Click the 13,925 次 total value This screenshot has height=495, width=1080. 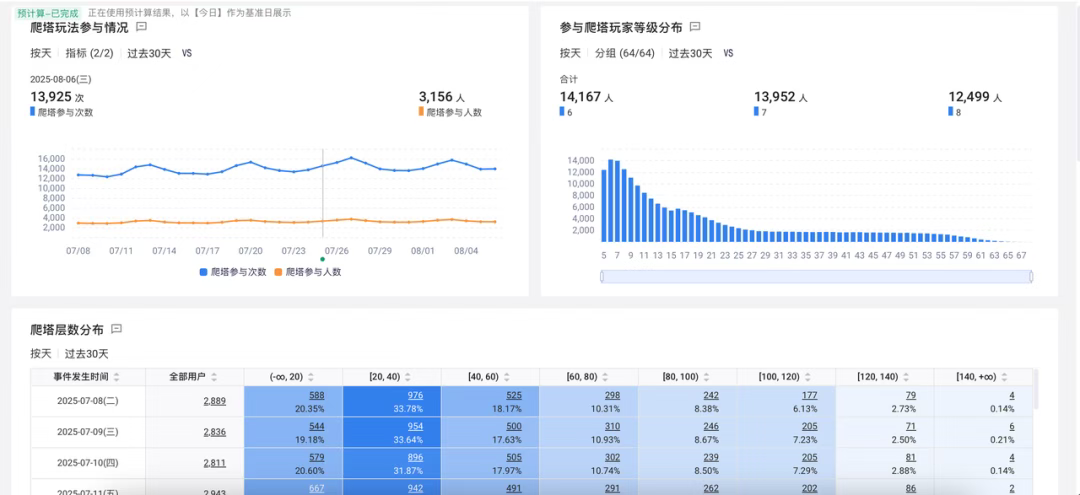[57, 98]
